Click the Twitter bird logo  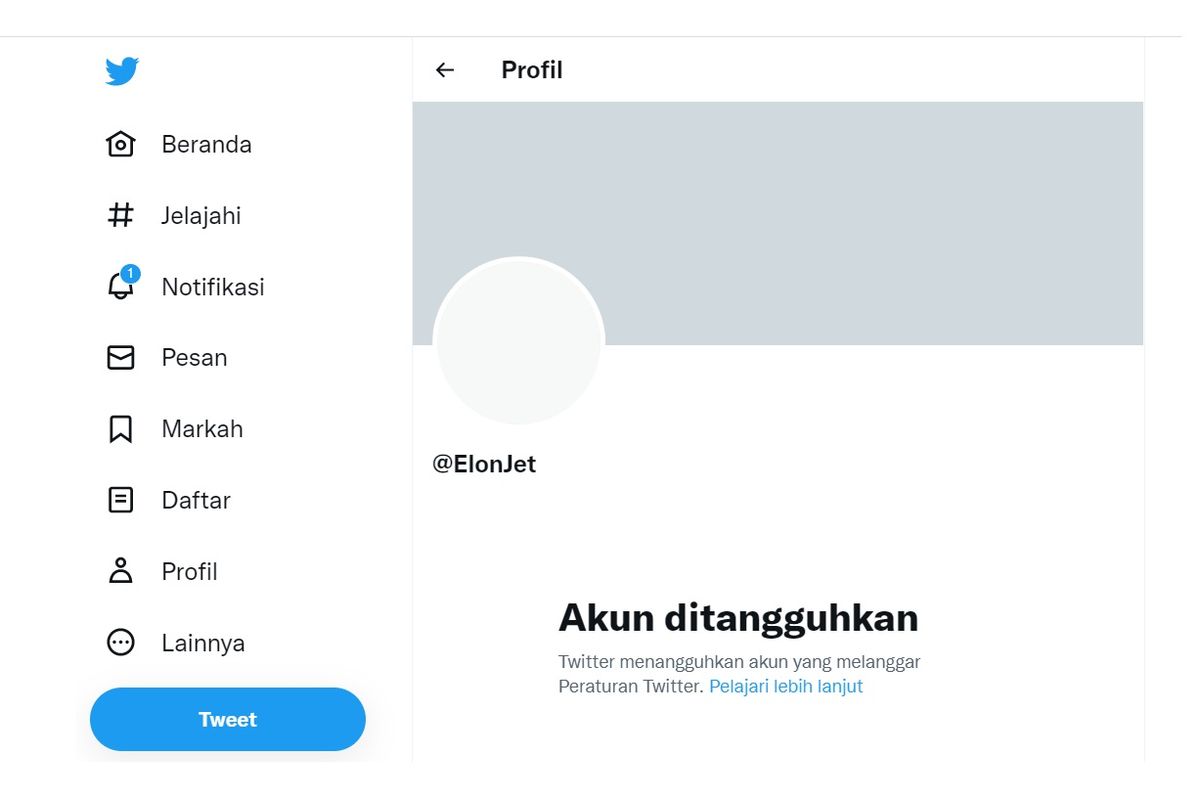[x=120, y=70]
